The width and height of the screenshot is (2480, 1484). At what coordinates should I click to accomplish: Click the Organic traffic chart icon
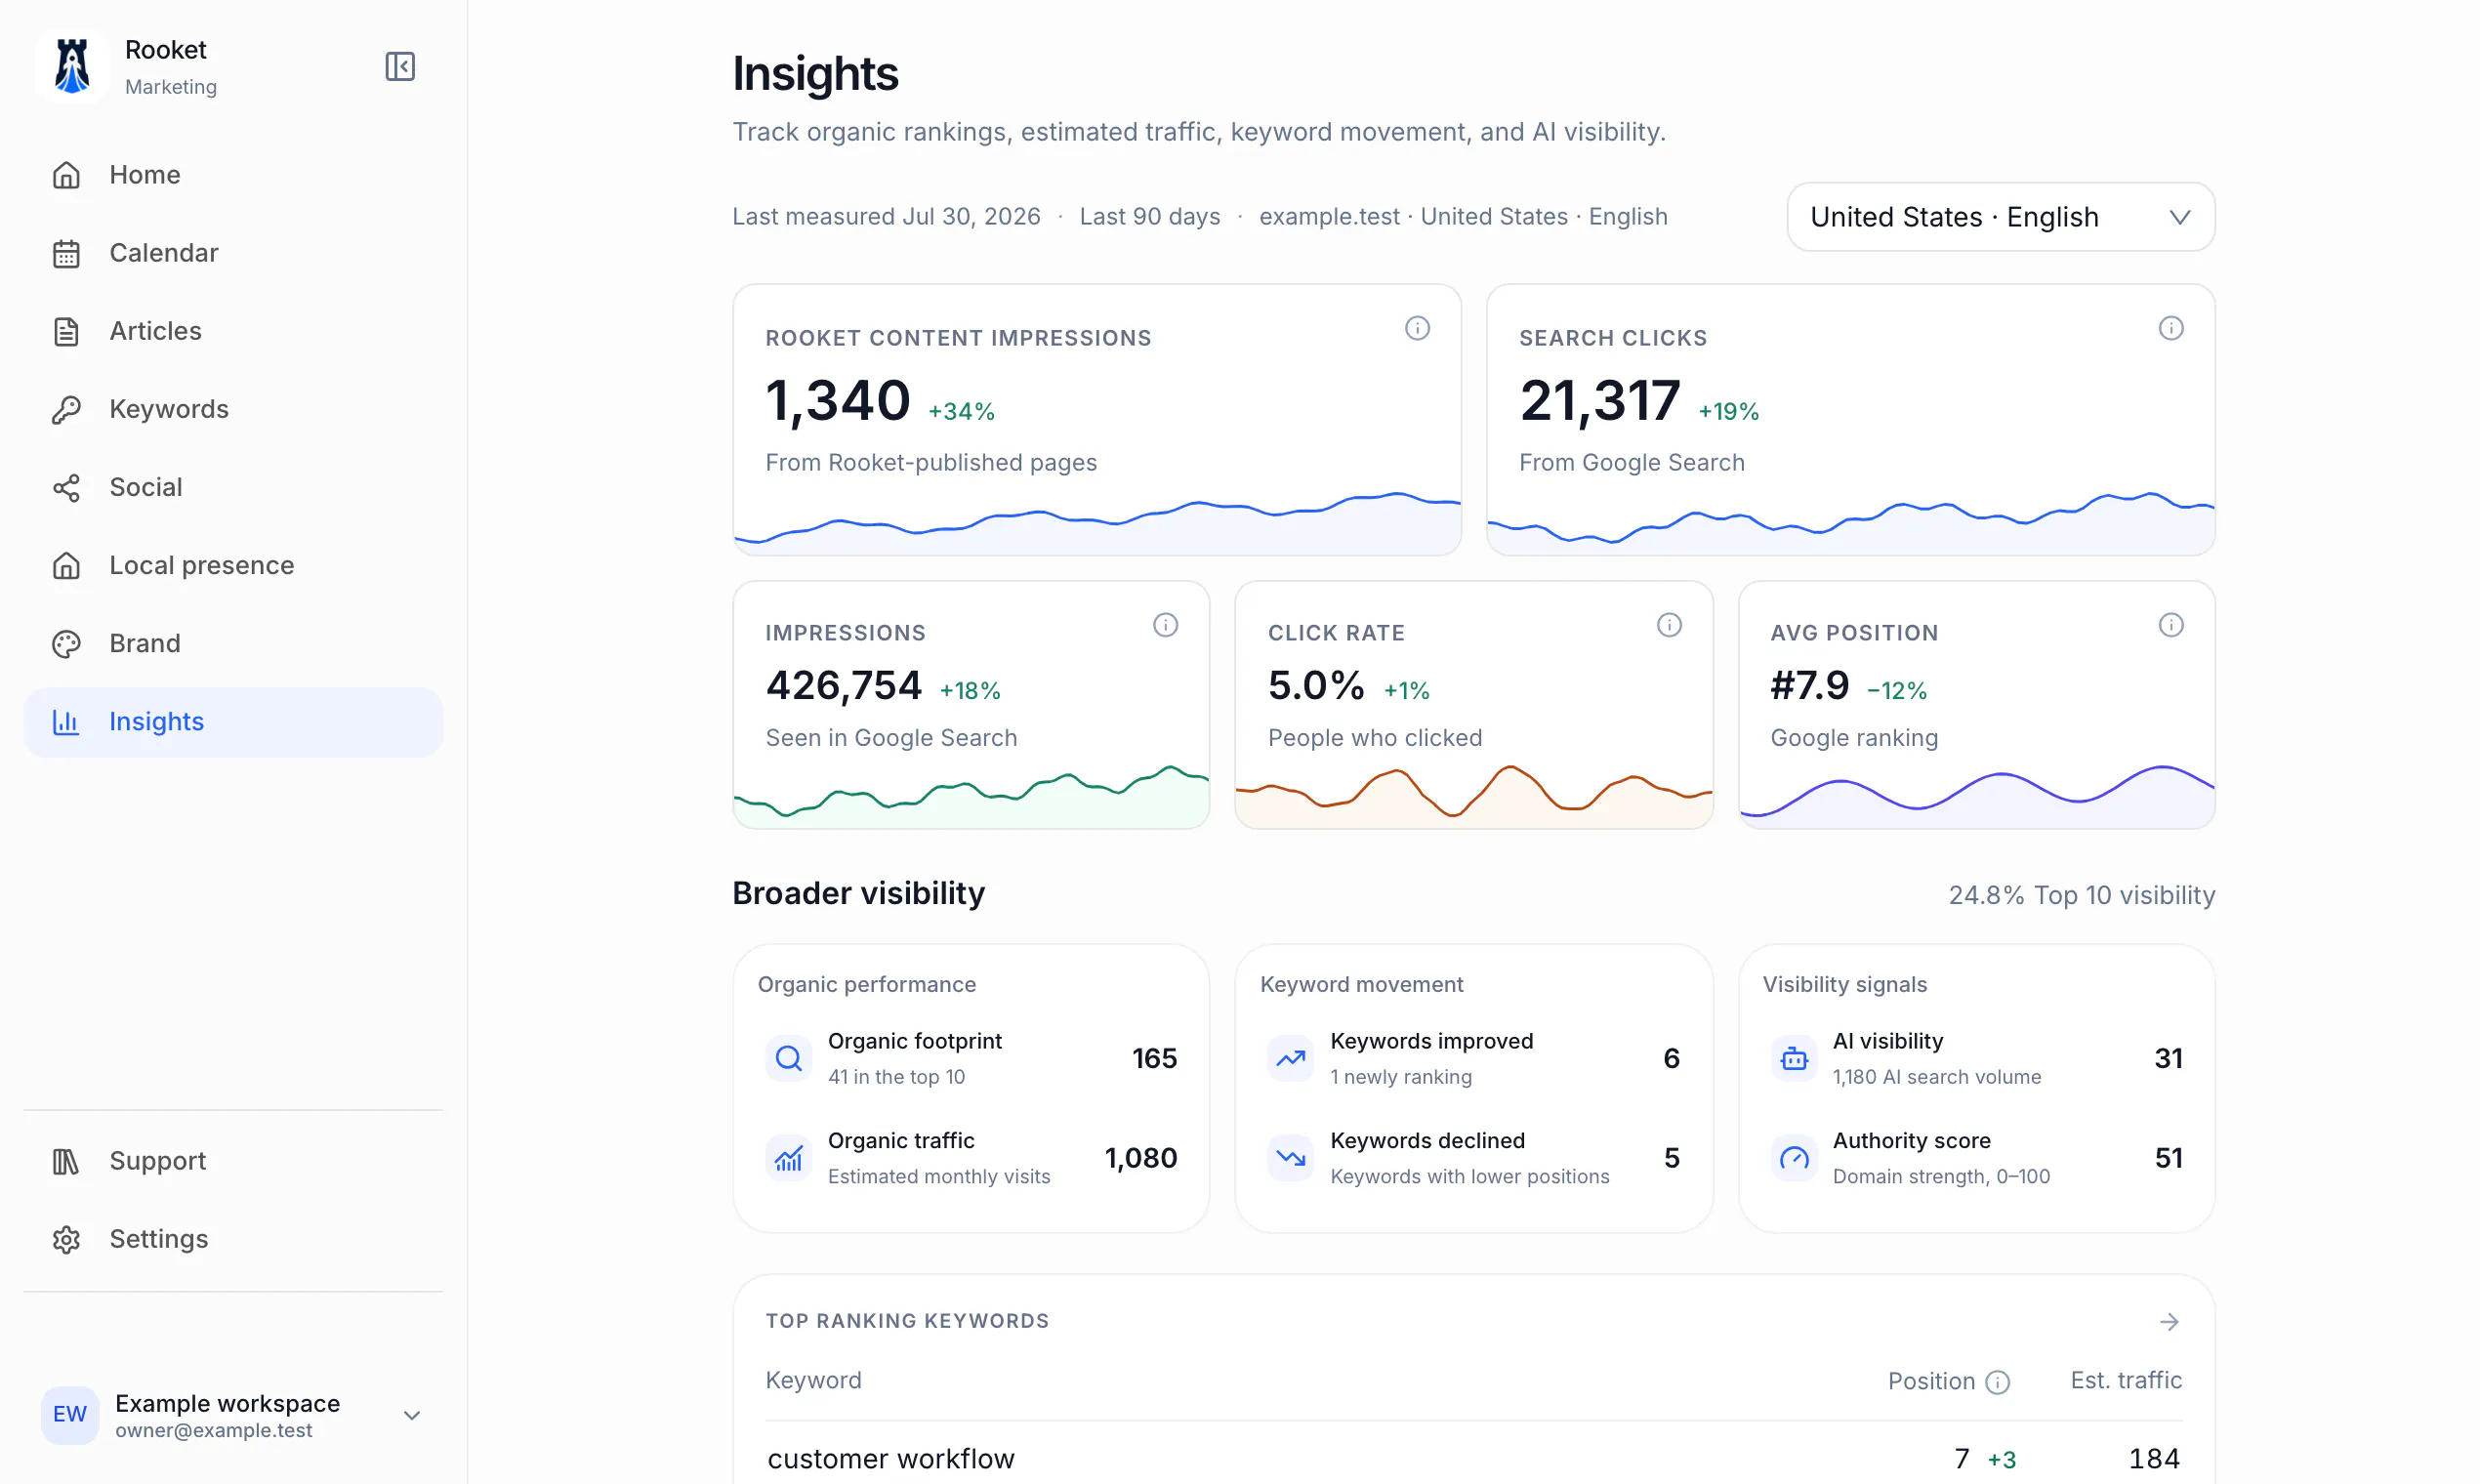click(789, 1158)
